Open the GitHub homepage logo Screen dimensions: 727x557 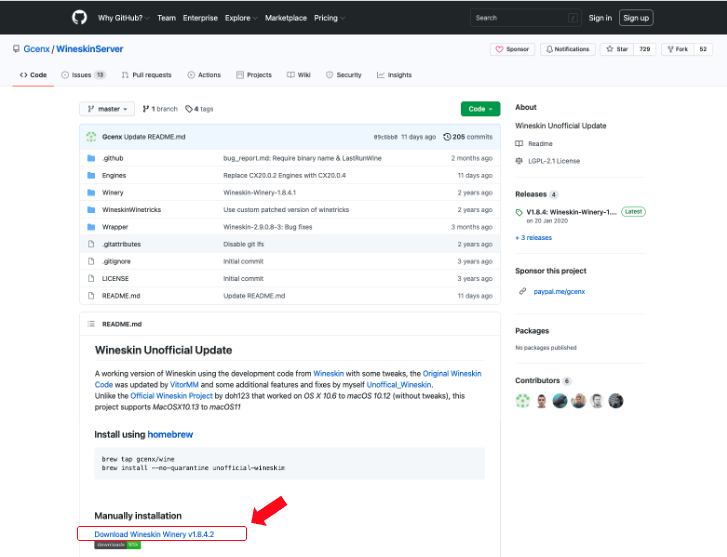pos(79,18)
